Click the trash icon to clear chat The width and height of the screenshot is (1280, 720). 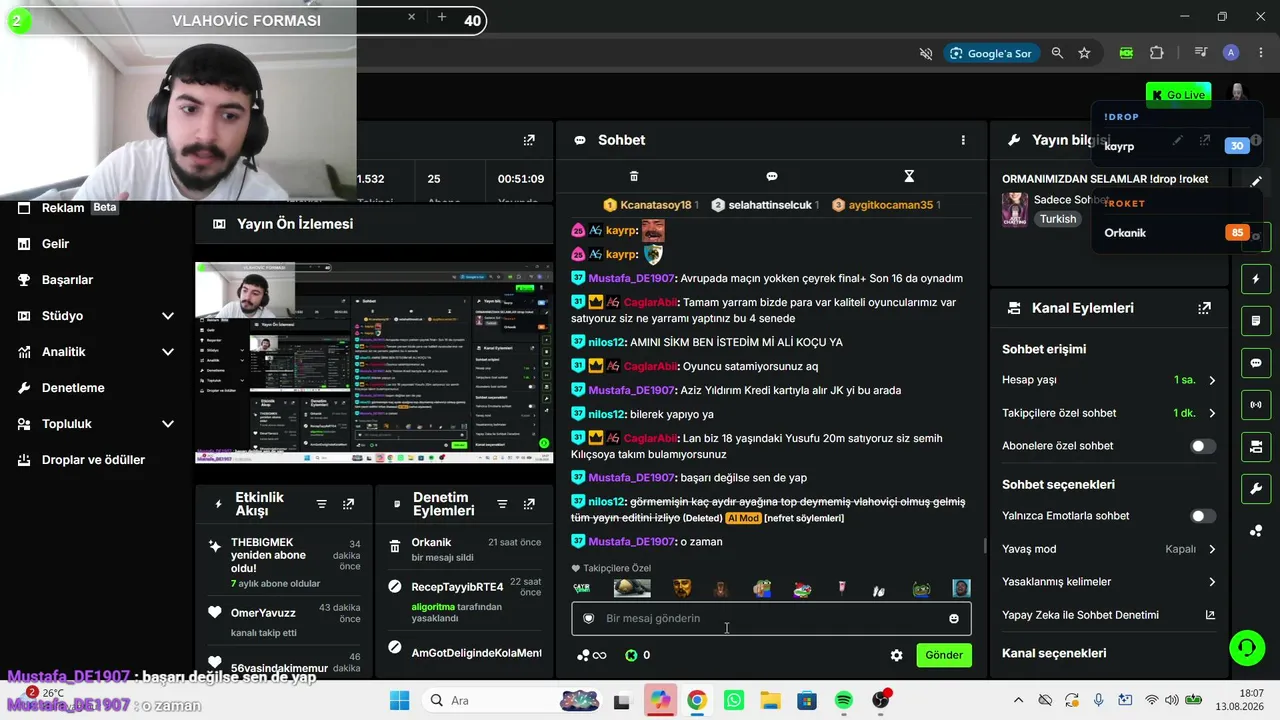tap(634, 176)
